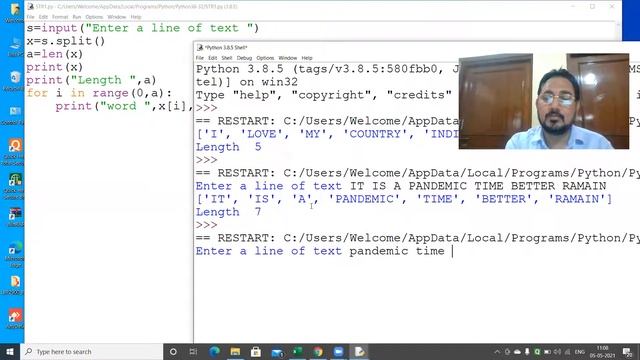
Task: Open Mail app from the taskbar
Action: pos(277,352)
